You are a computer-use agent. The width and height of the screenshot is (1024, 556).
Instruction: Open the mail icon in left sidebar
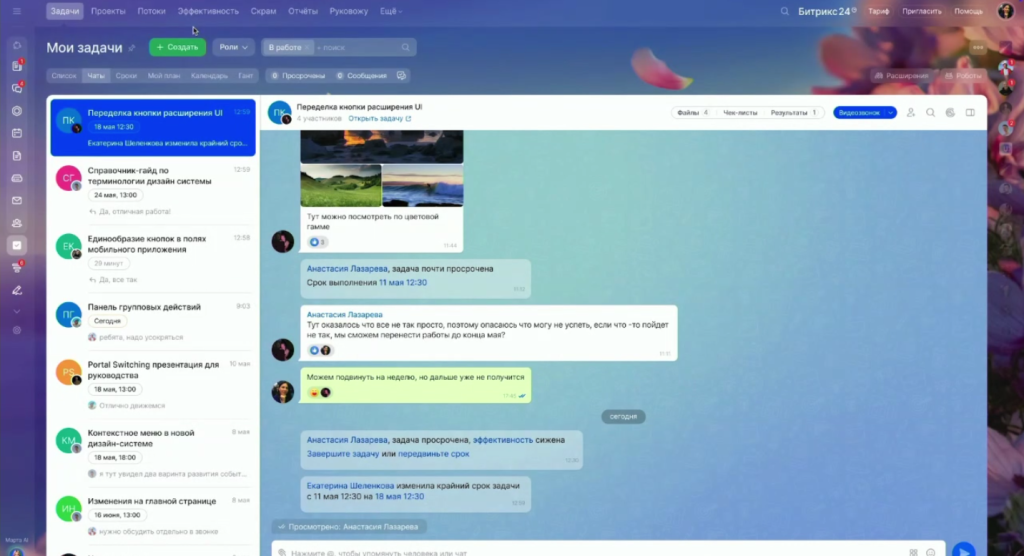[x=17, y=200]
